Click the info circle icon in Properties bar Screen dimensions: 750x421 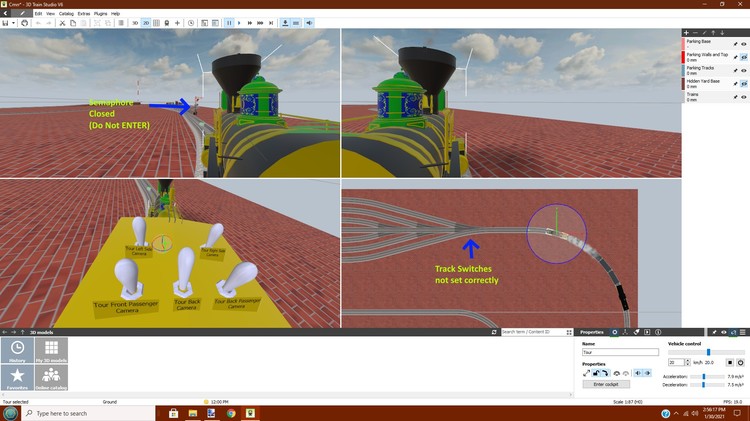658,332
